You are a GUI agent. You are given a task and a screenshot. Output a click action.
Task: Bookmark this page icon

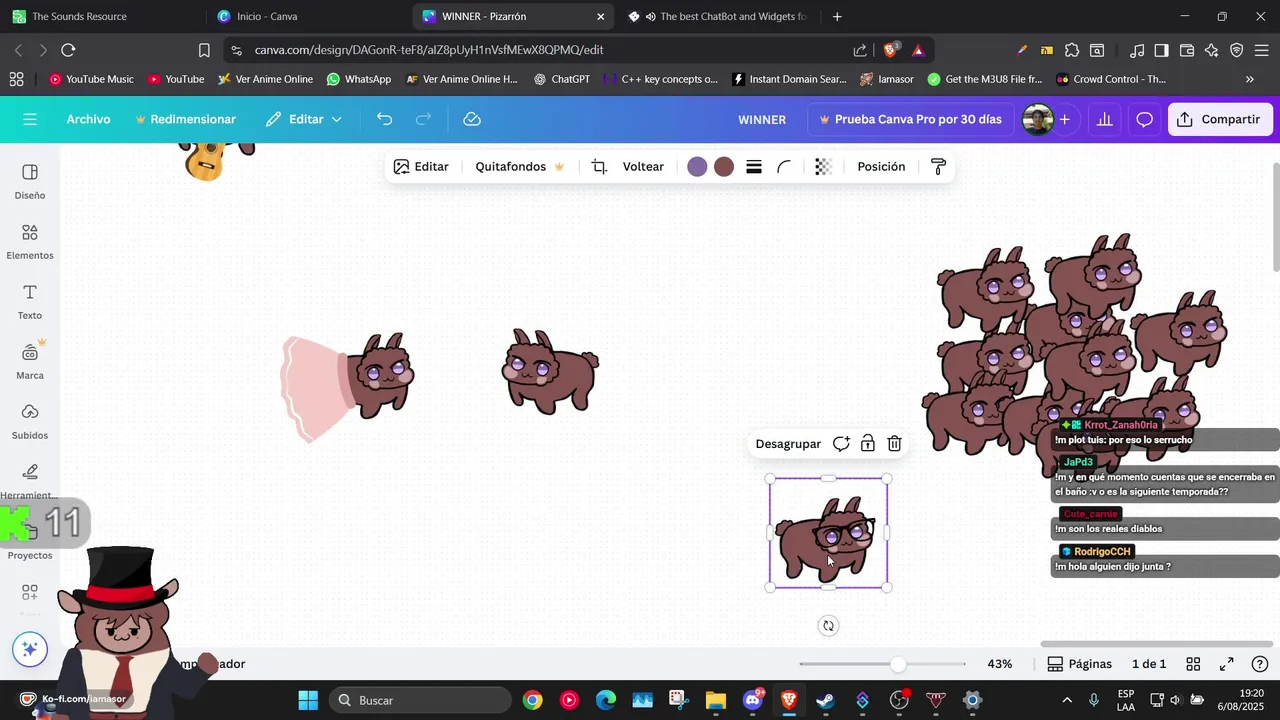coord(204,50)
